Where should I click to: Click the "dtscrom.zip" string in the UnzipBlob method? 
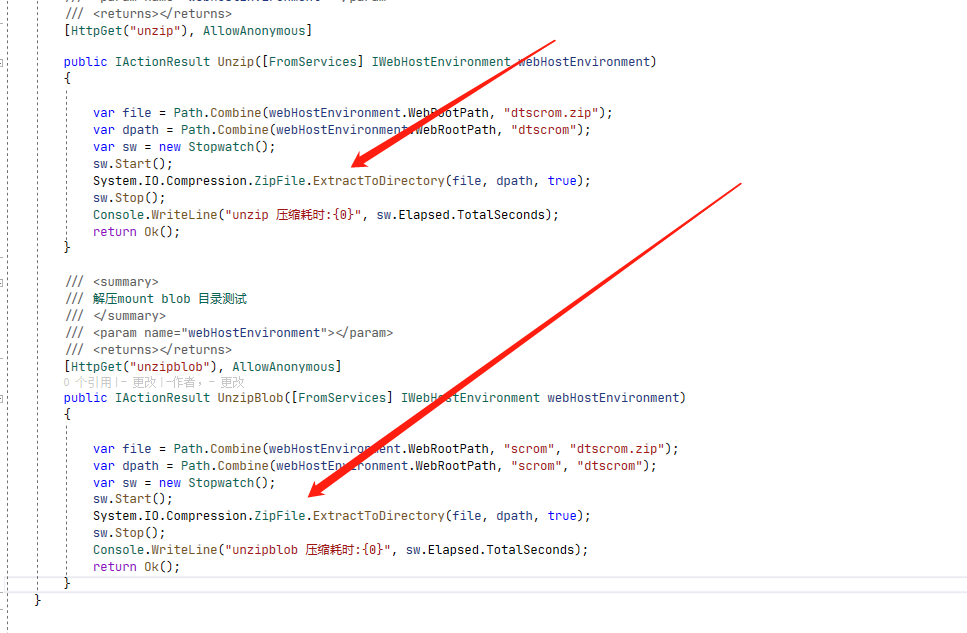[x=617, y=449]
